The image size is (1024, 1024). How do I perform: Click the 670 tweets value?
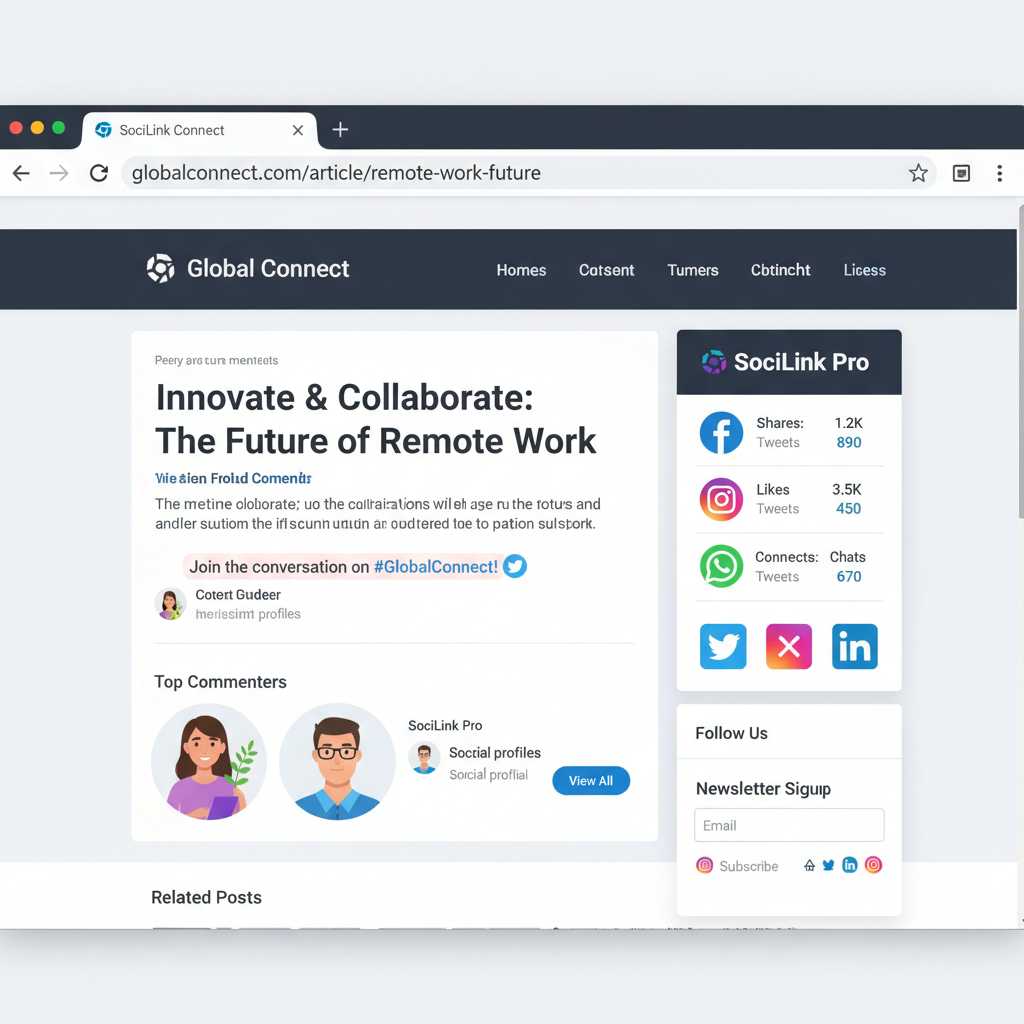tap(849, 577)
